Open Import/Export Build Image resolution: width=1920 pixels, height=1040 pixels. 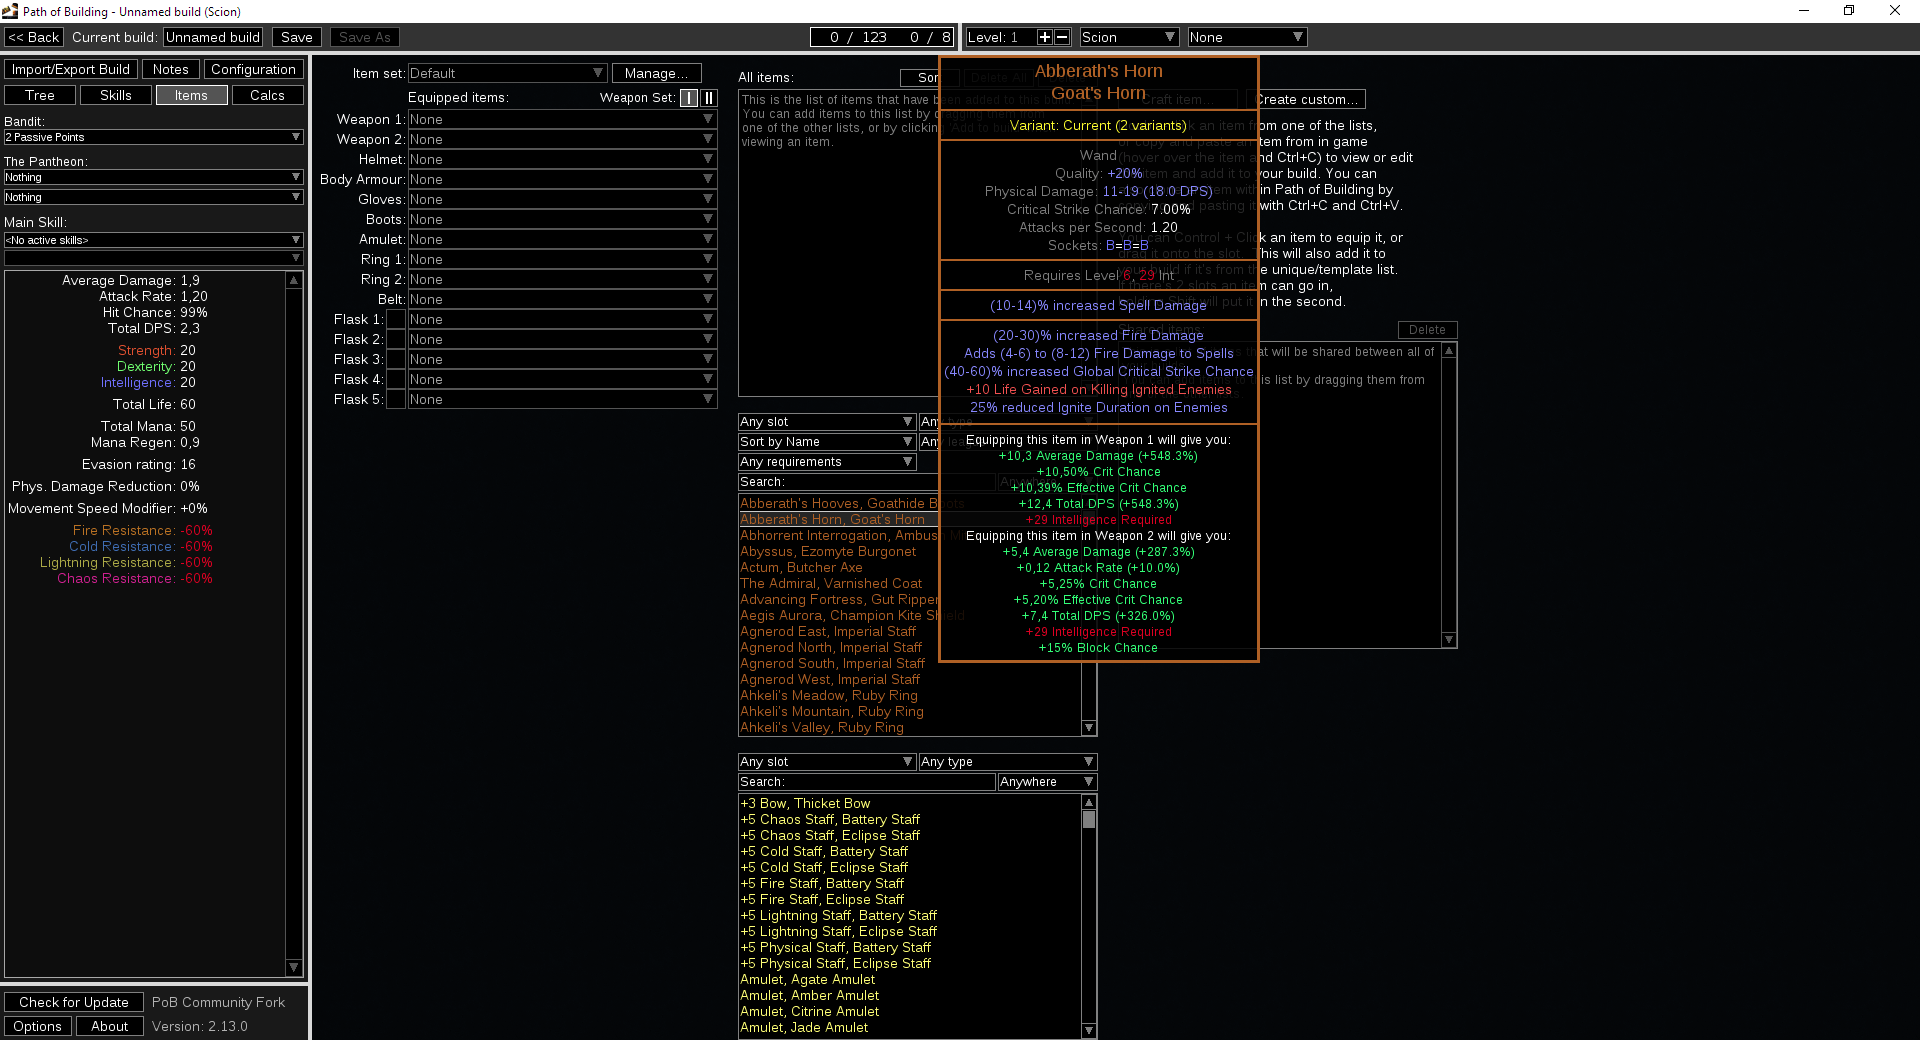tap(71, 69)
